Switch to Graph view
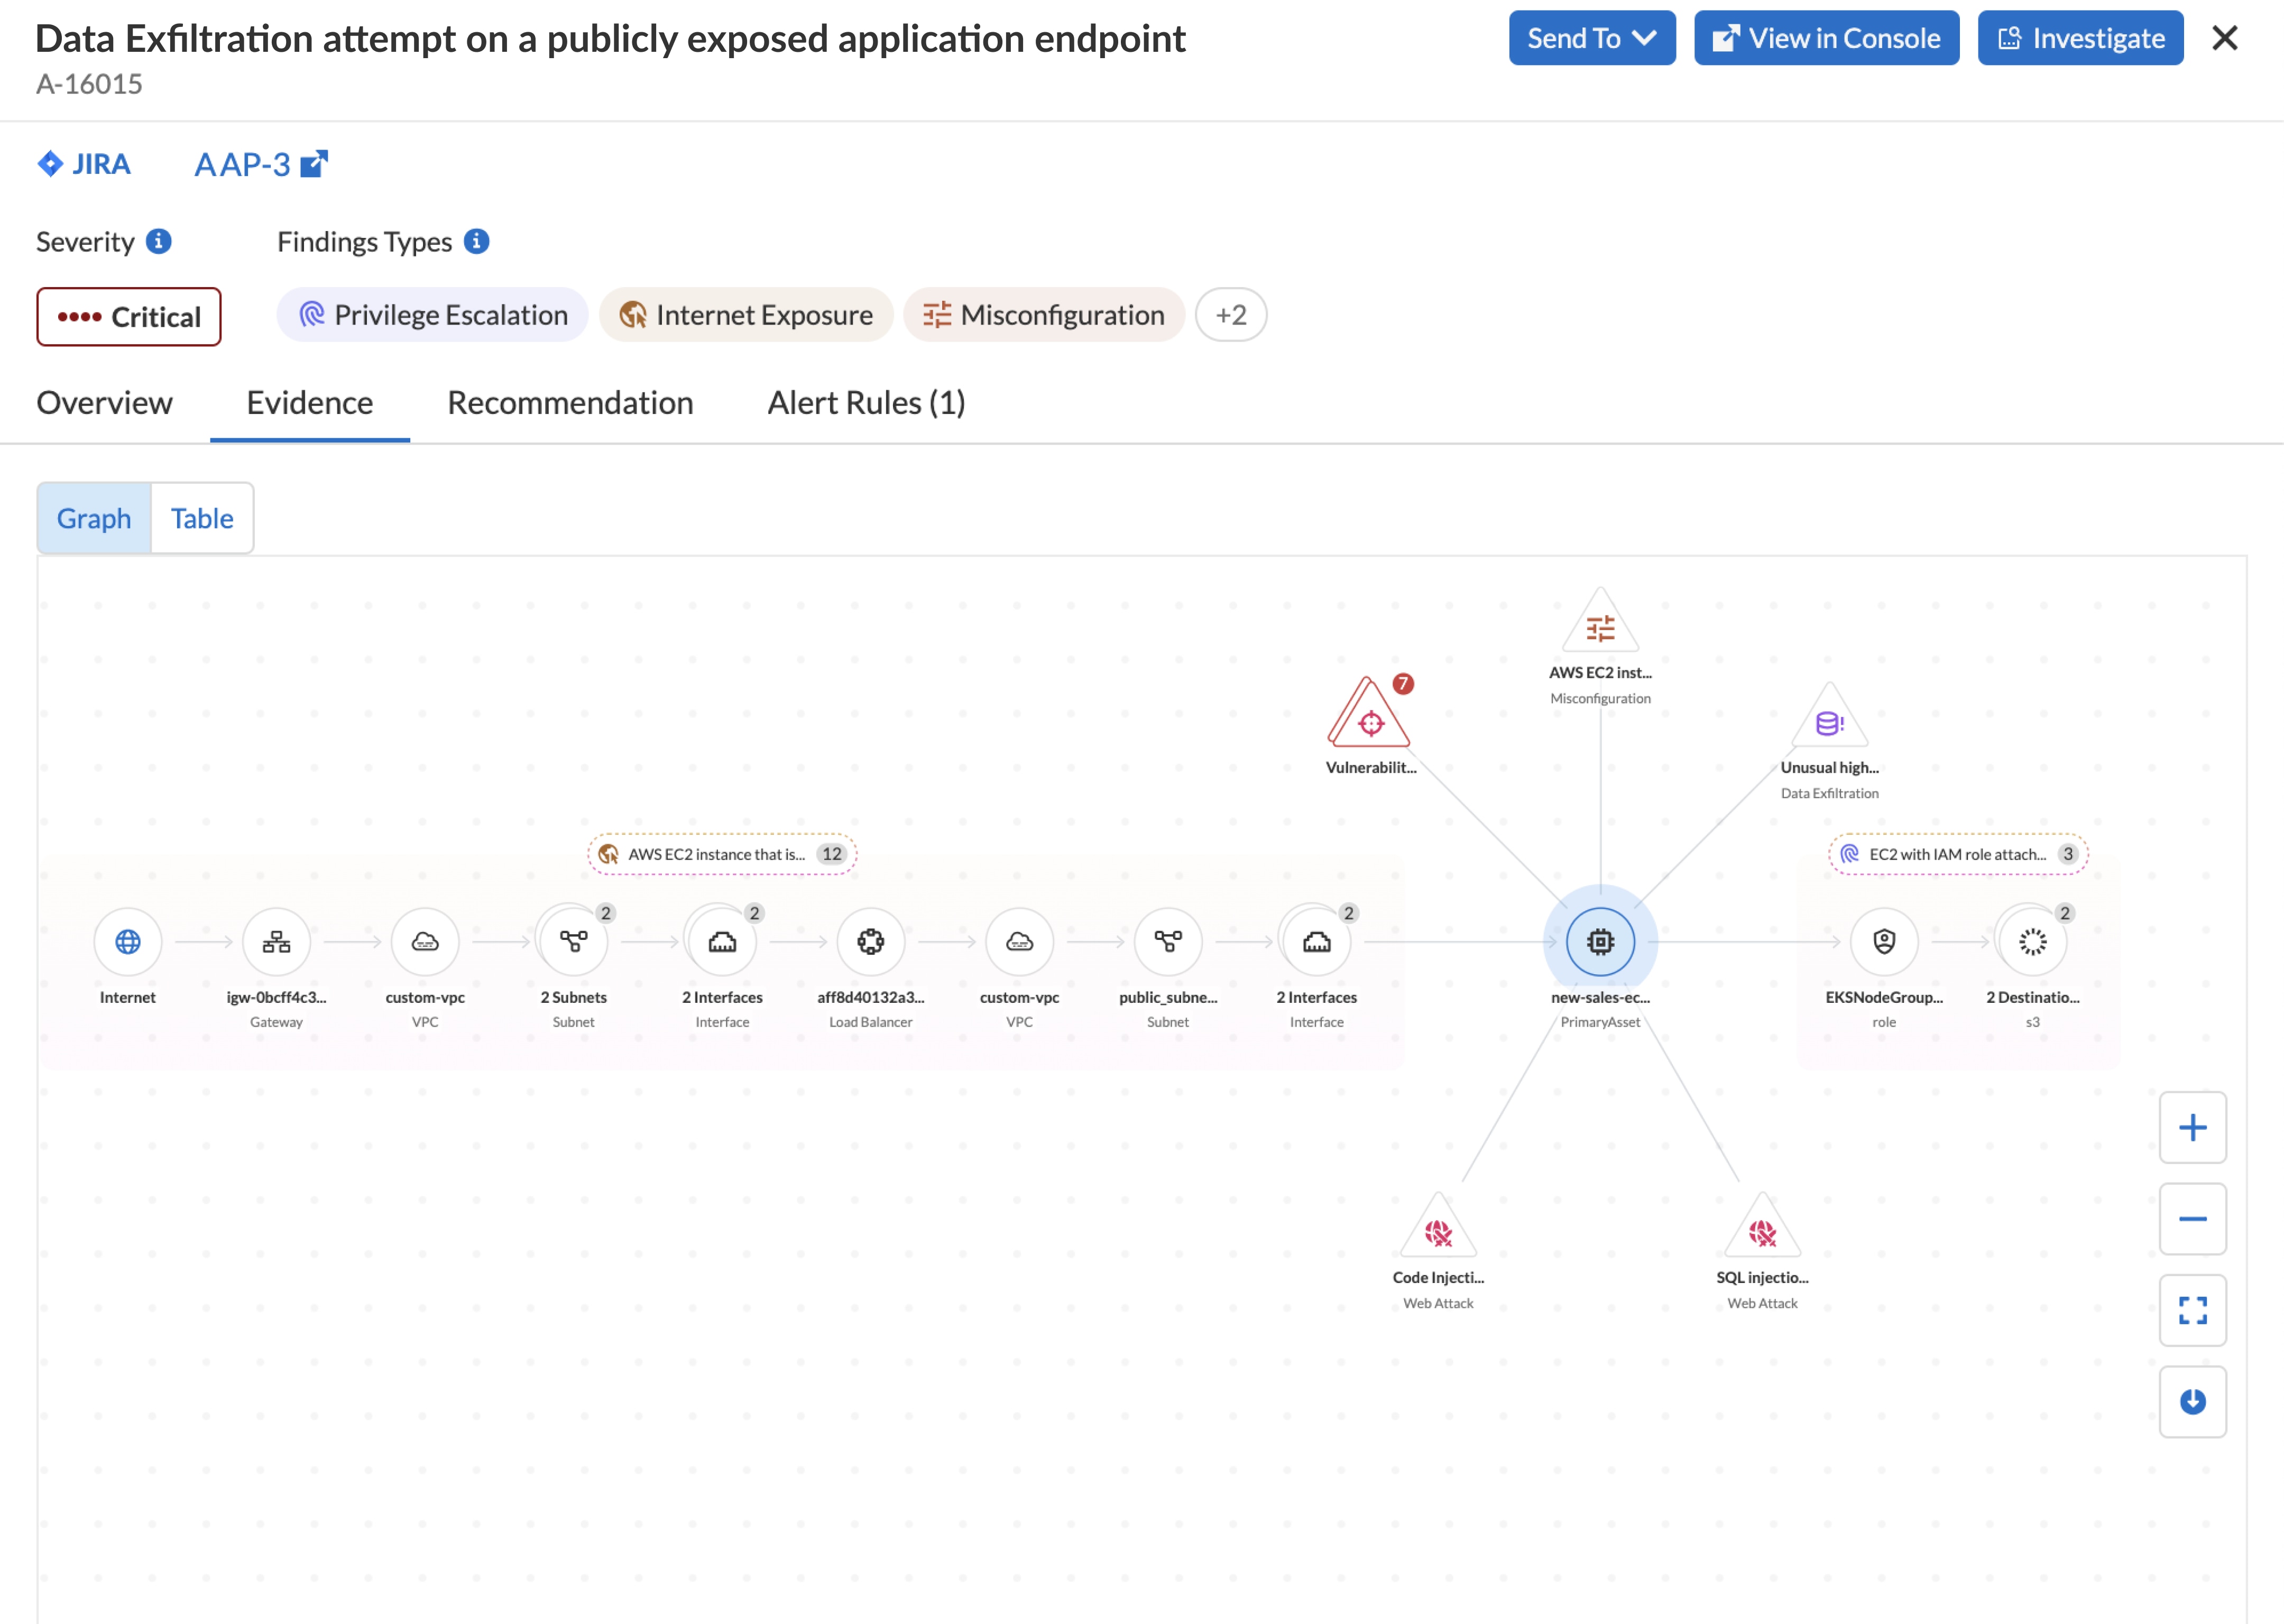 coord(94,518)
